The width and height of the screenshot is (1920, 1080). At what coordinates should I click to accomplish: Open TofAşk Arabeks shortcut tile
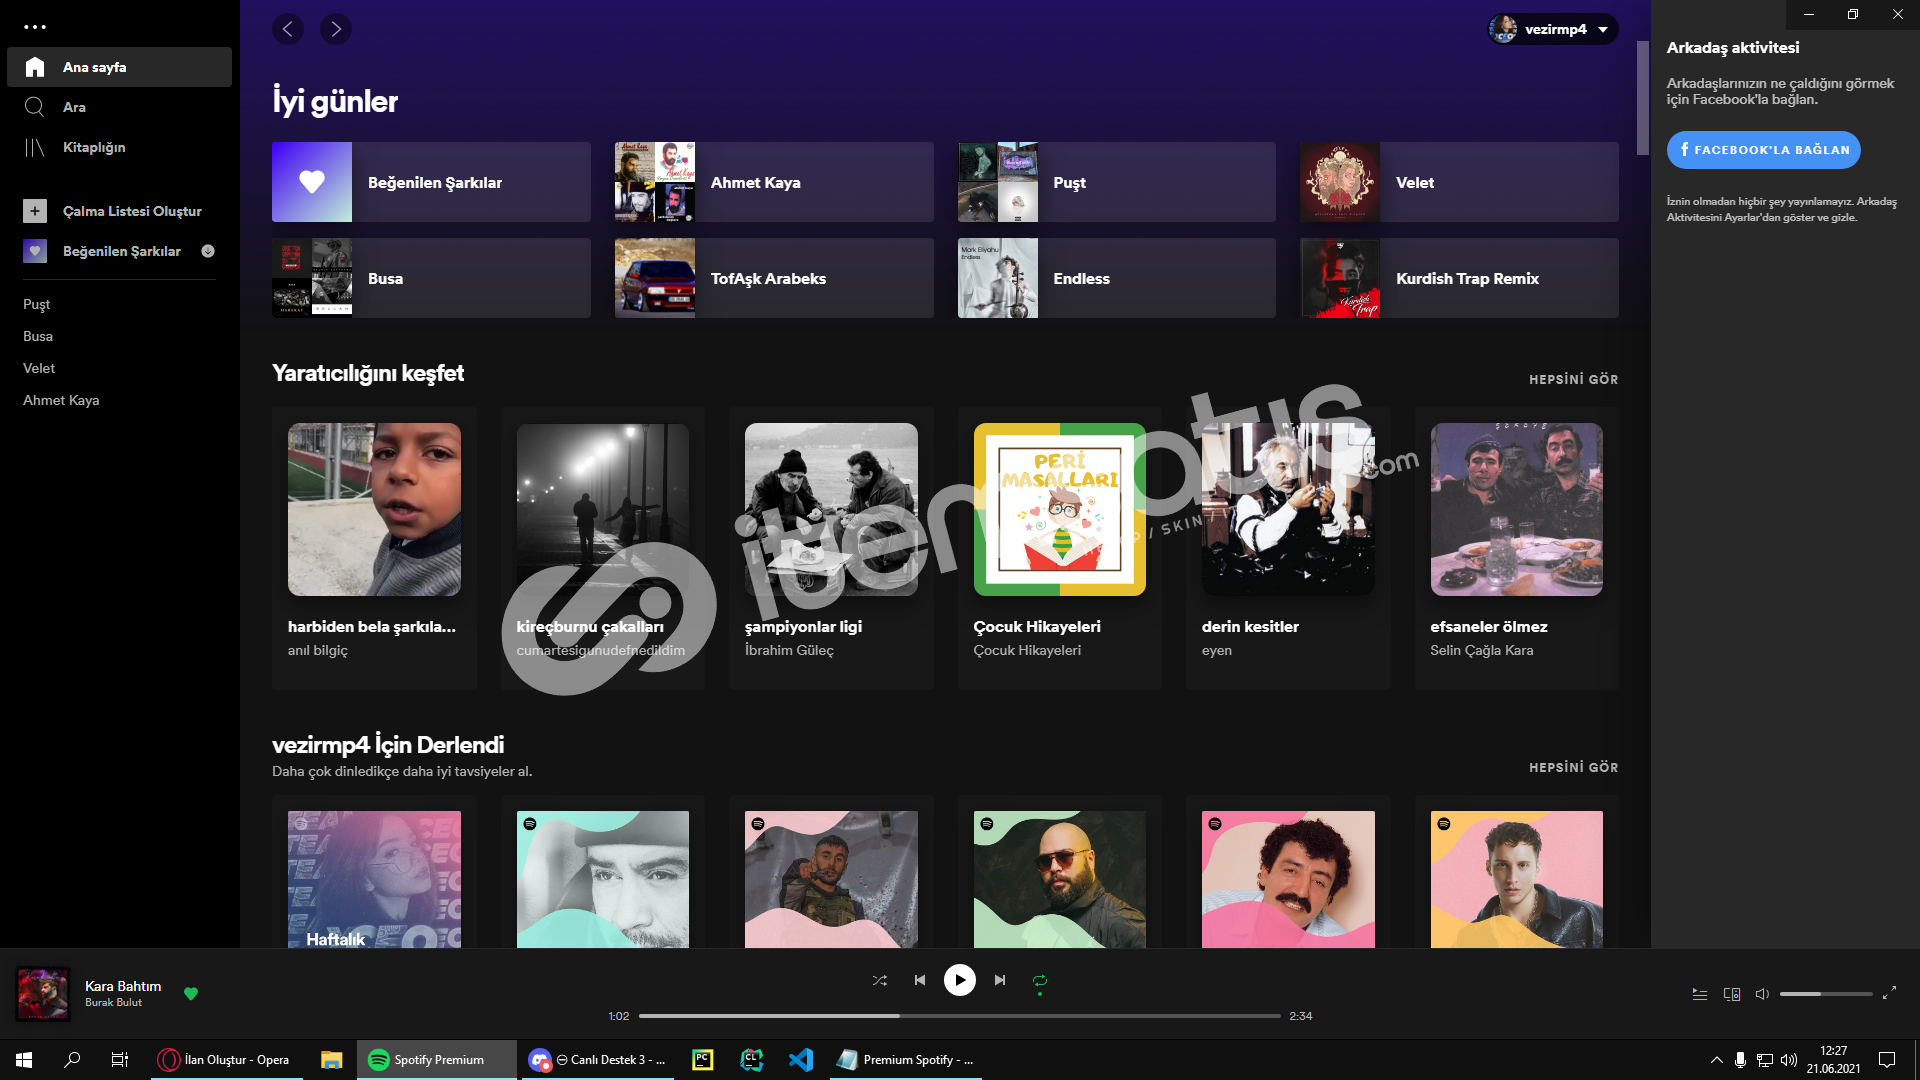pyautogui.click(x=774, y=278)
